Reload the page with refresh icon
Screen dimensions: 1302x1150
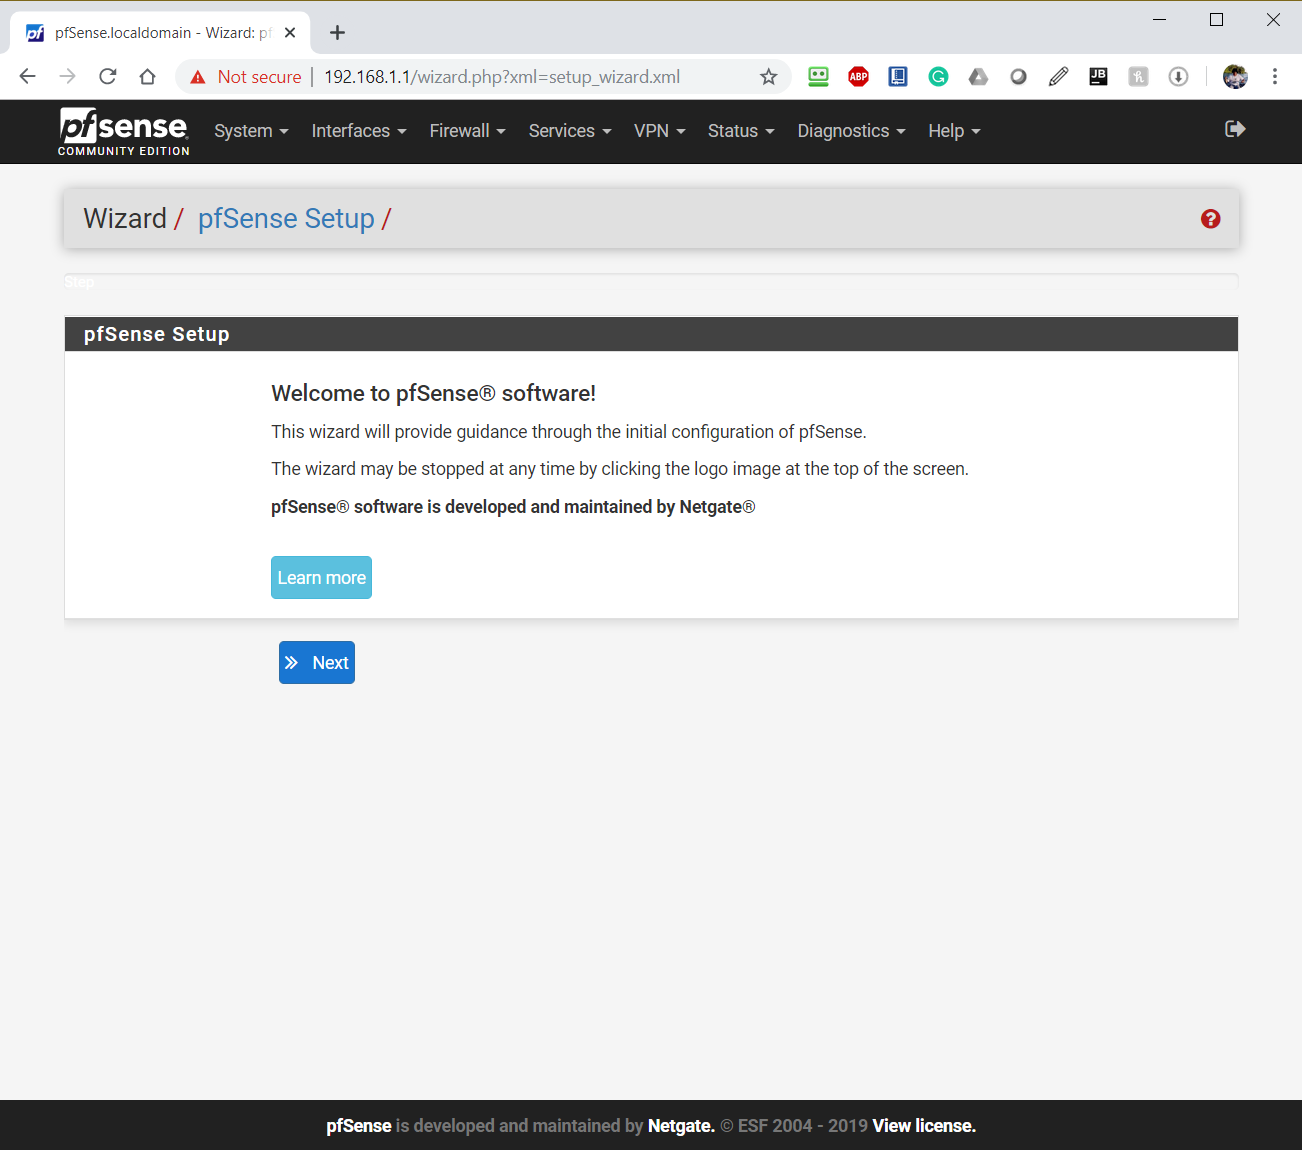click(108, 77)
